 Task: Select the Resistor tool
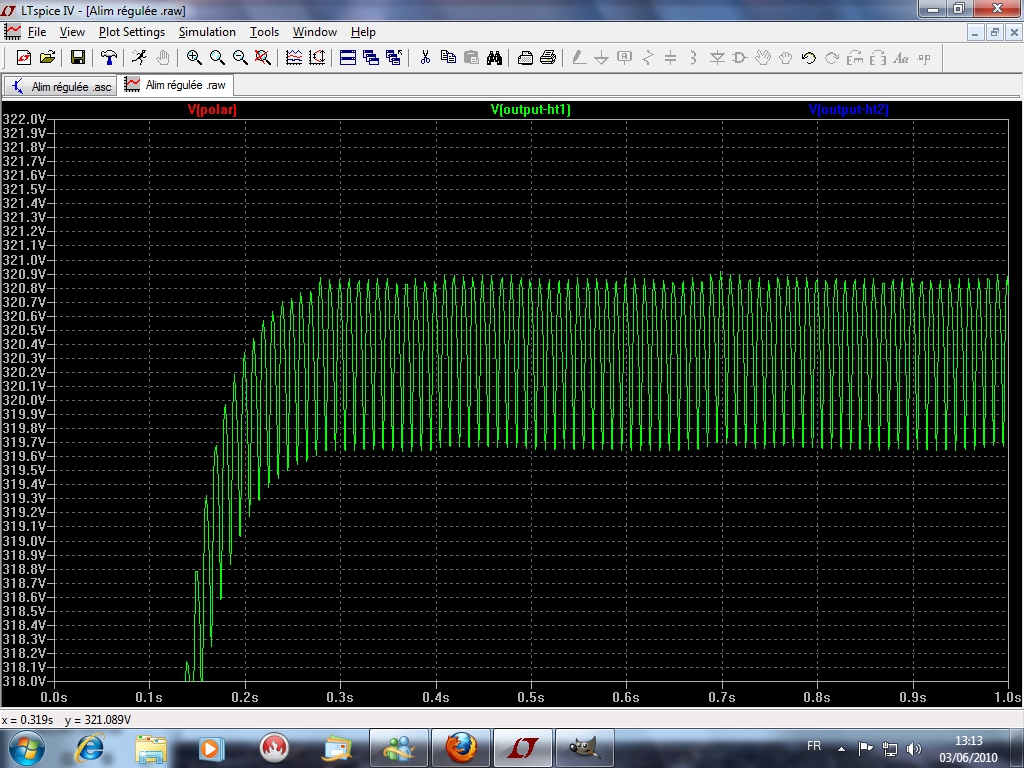pos(648,58)
